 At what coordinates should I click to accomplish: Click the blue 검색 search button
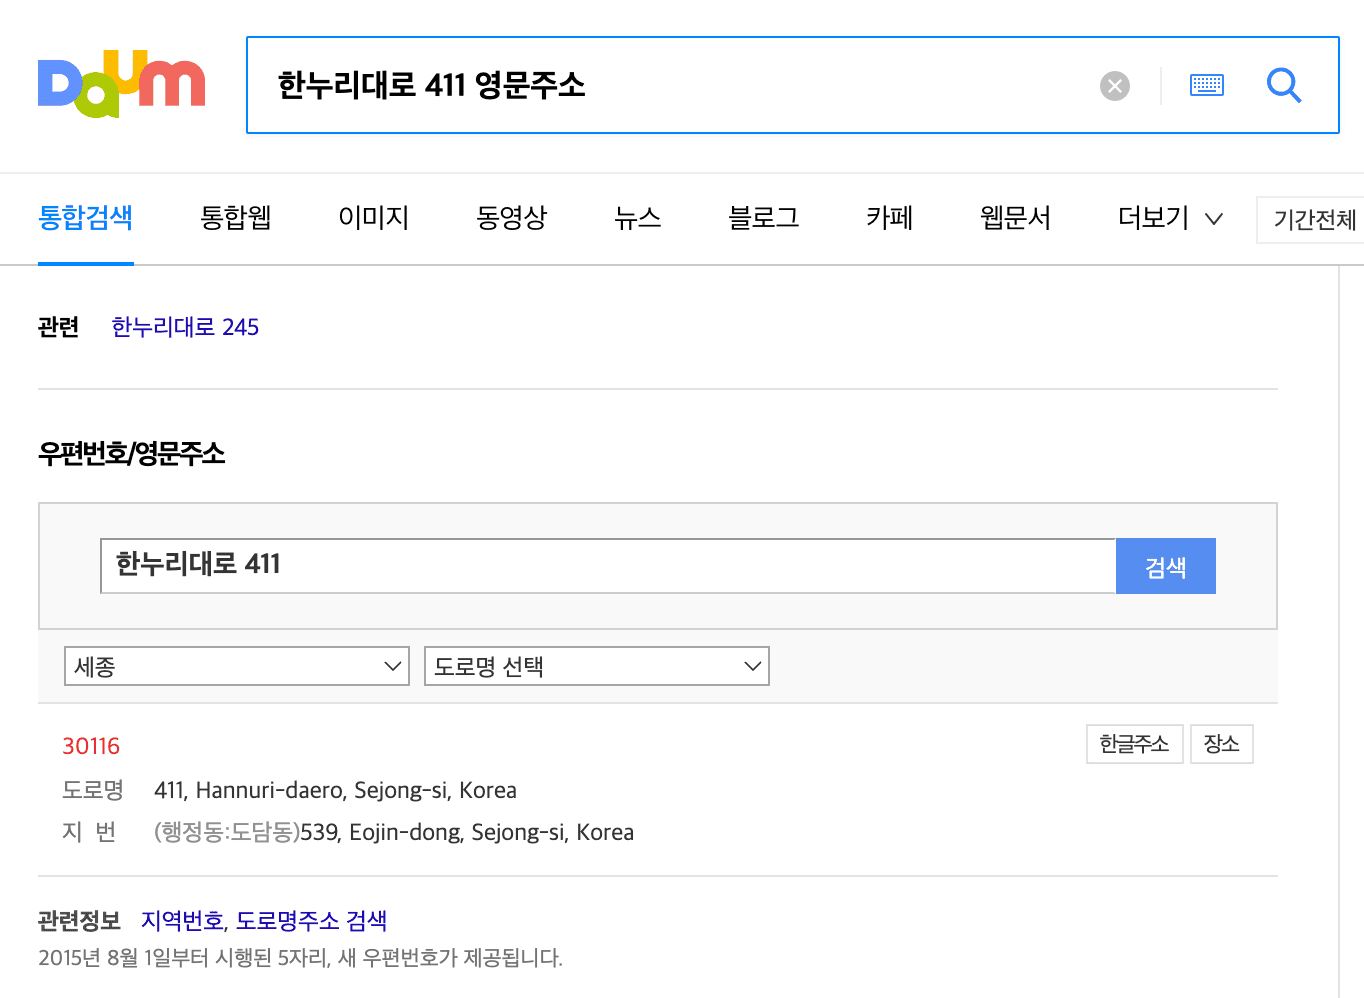click(x=1165, y=566)
